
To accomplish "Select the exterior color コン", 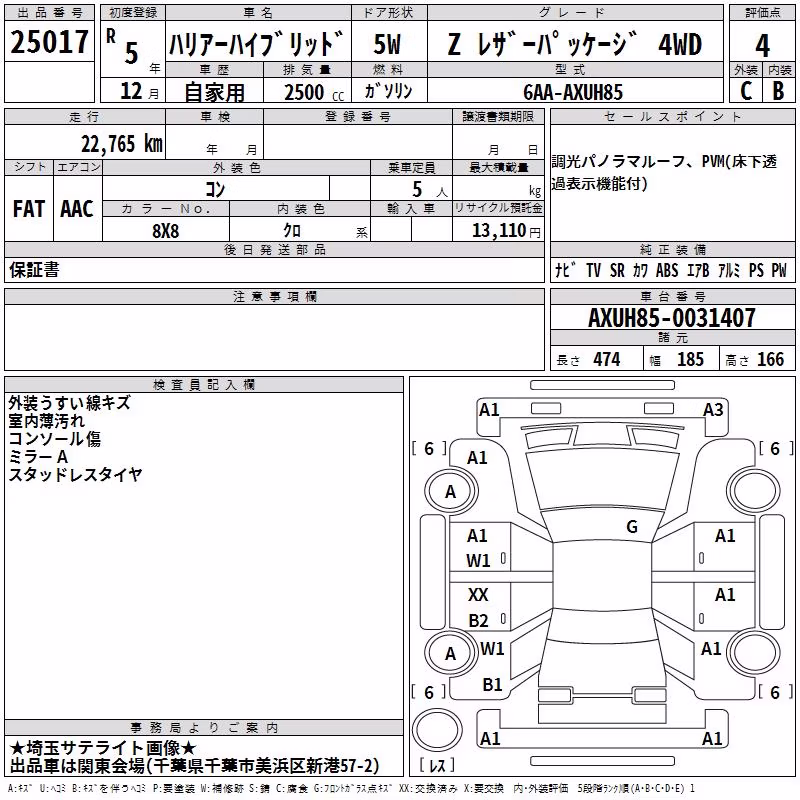I will click(215, 189).
